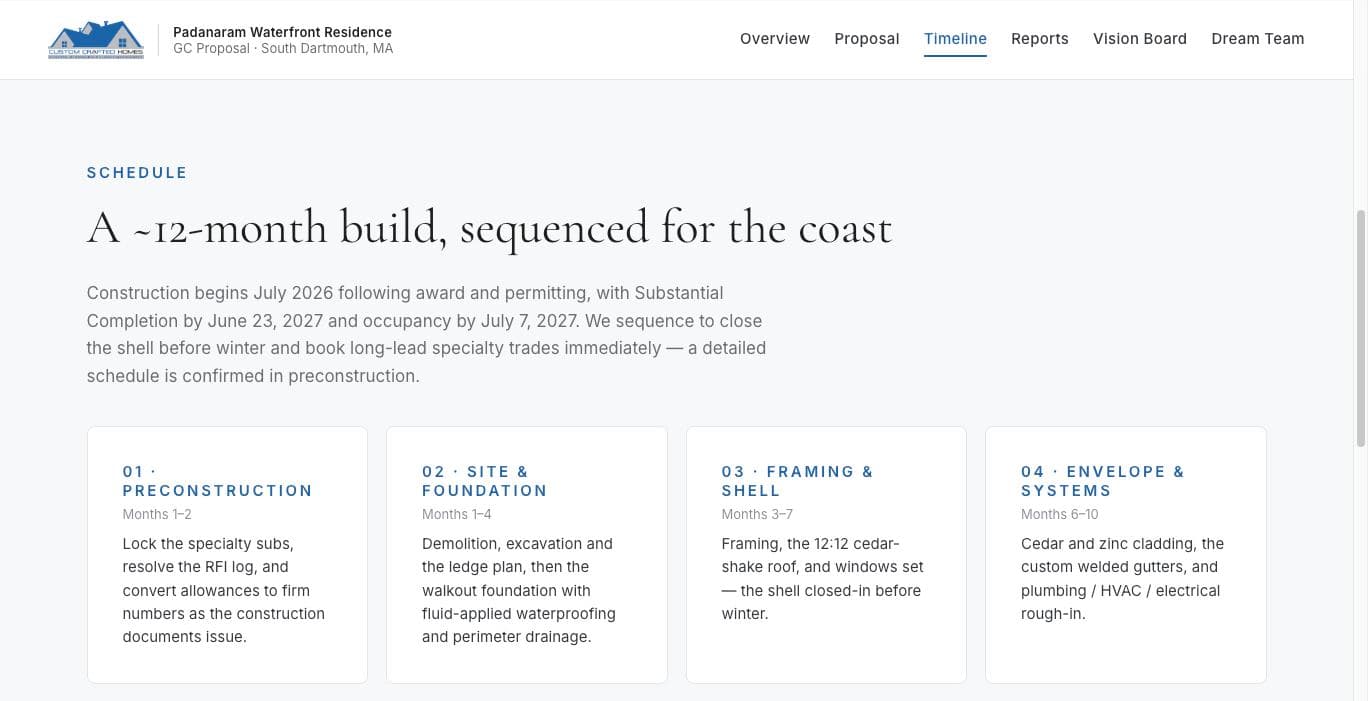Click the page's vertical scrollbar thumb

pyautogui.click(x=1360, y=328)
